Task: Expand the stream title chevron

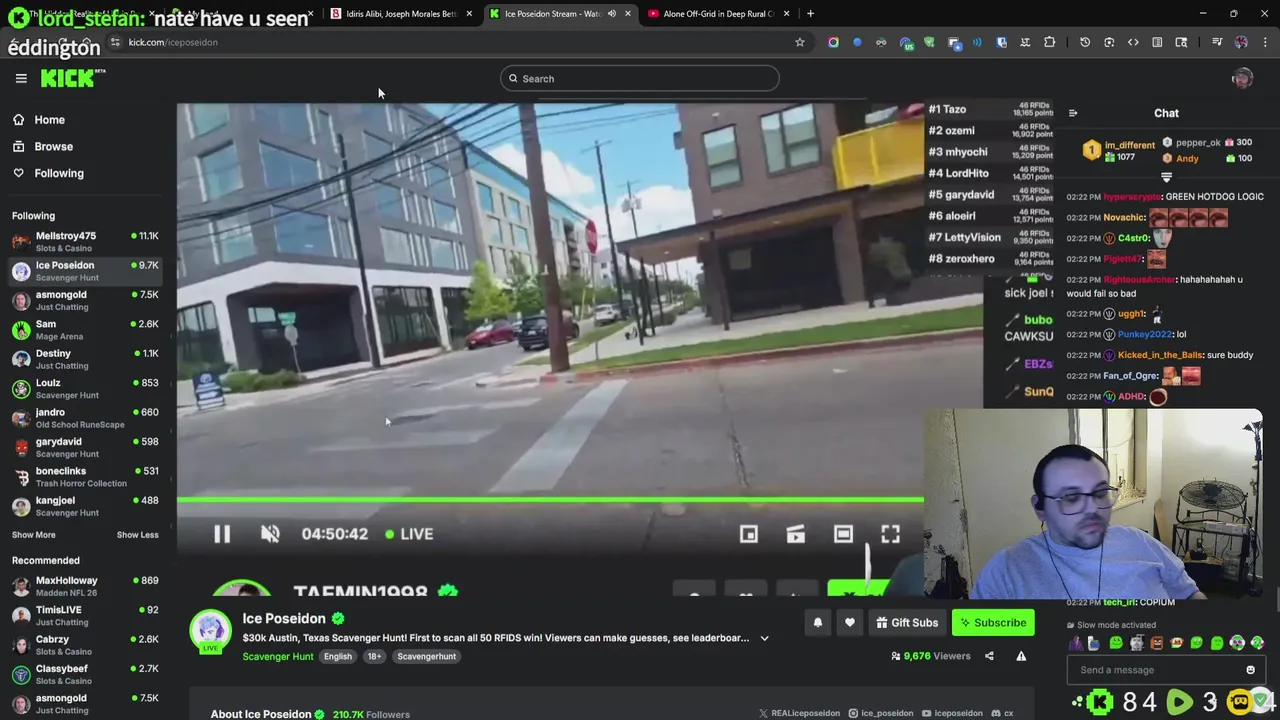Action: [x=764, y=638]
